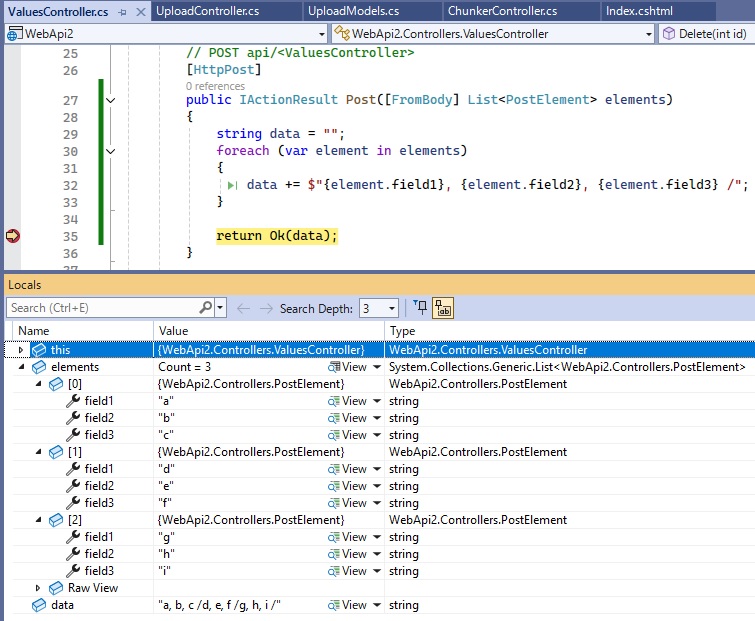
Task: Click the [2] element cube icon
Action: click(56, 519)
